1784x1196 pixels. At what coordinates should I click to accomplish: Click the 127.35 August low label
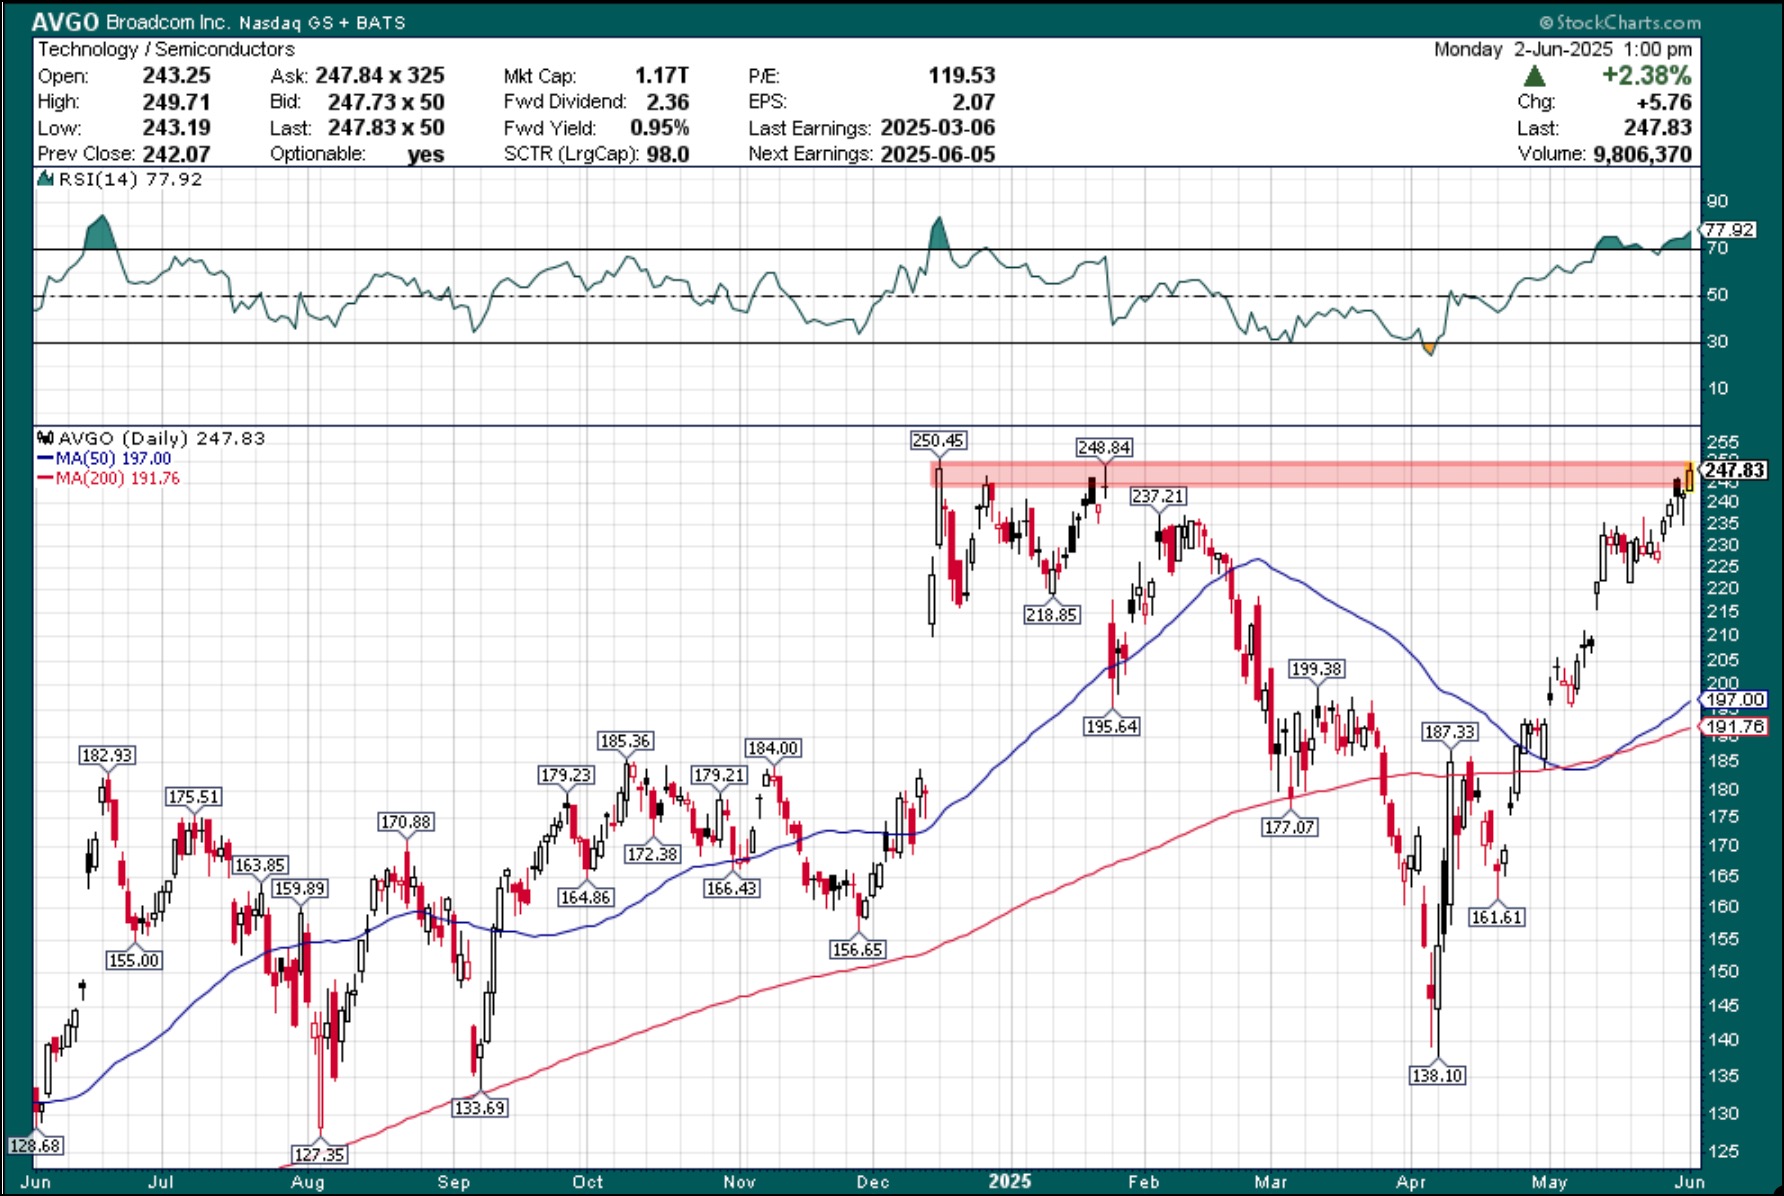pos(319,1154)
